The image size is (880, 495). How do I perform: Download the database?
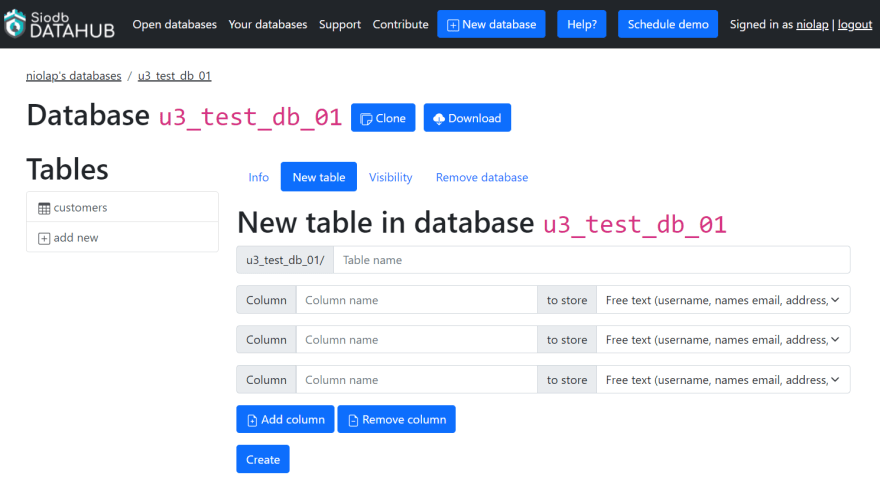click(x=467, y=118)
